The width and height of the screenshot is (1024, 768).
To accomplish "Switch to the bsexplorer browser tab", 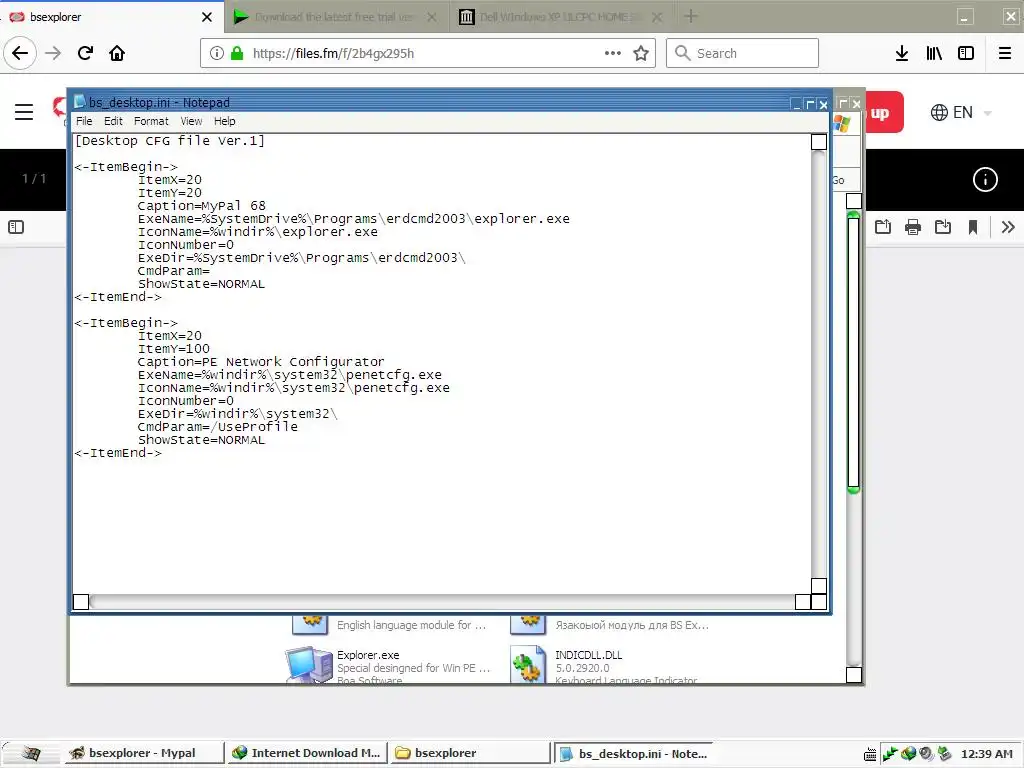I will (111, 17).
